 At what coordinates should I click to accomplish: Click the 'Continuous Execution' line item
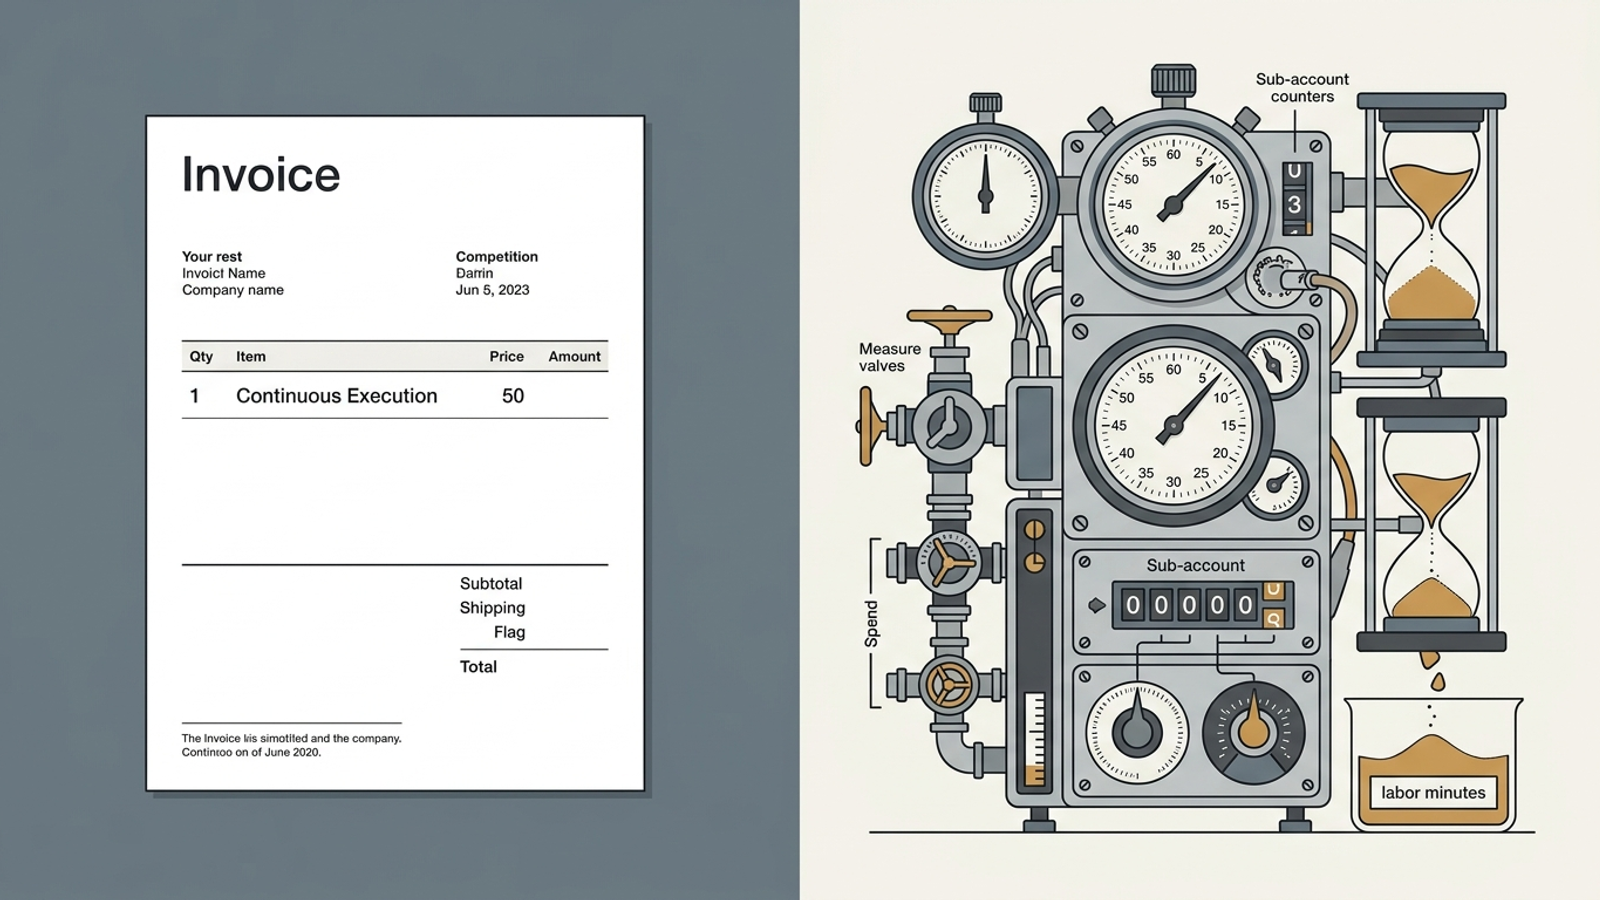337,396
